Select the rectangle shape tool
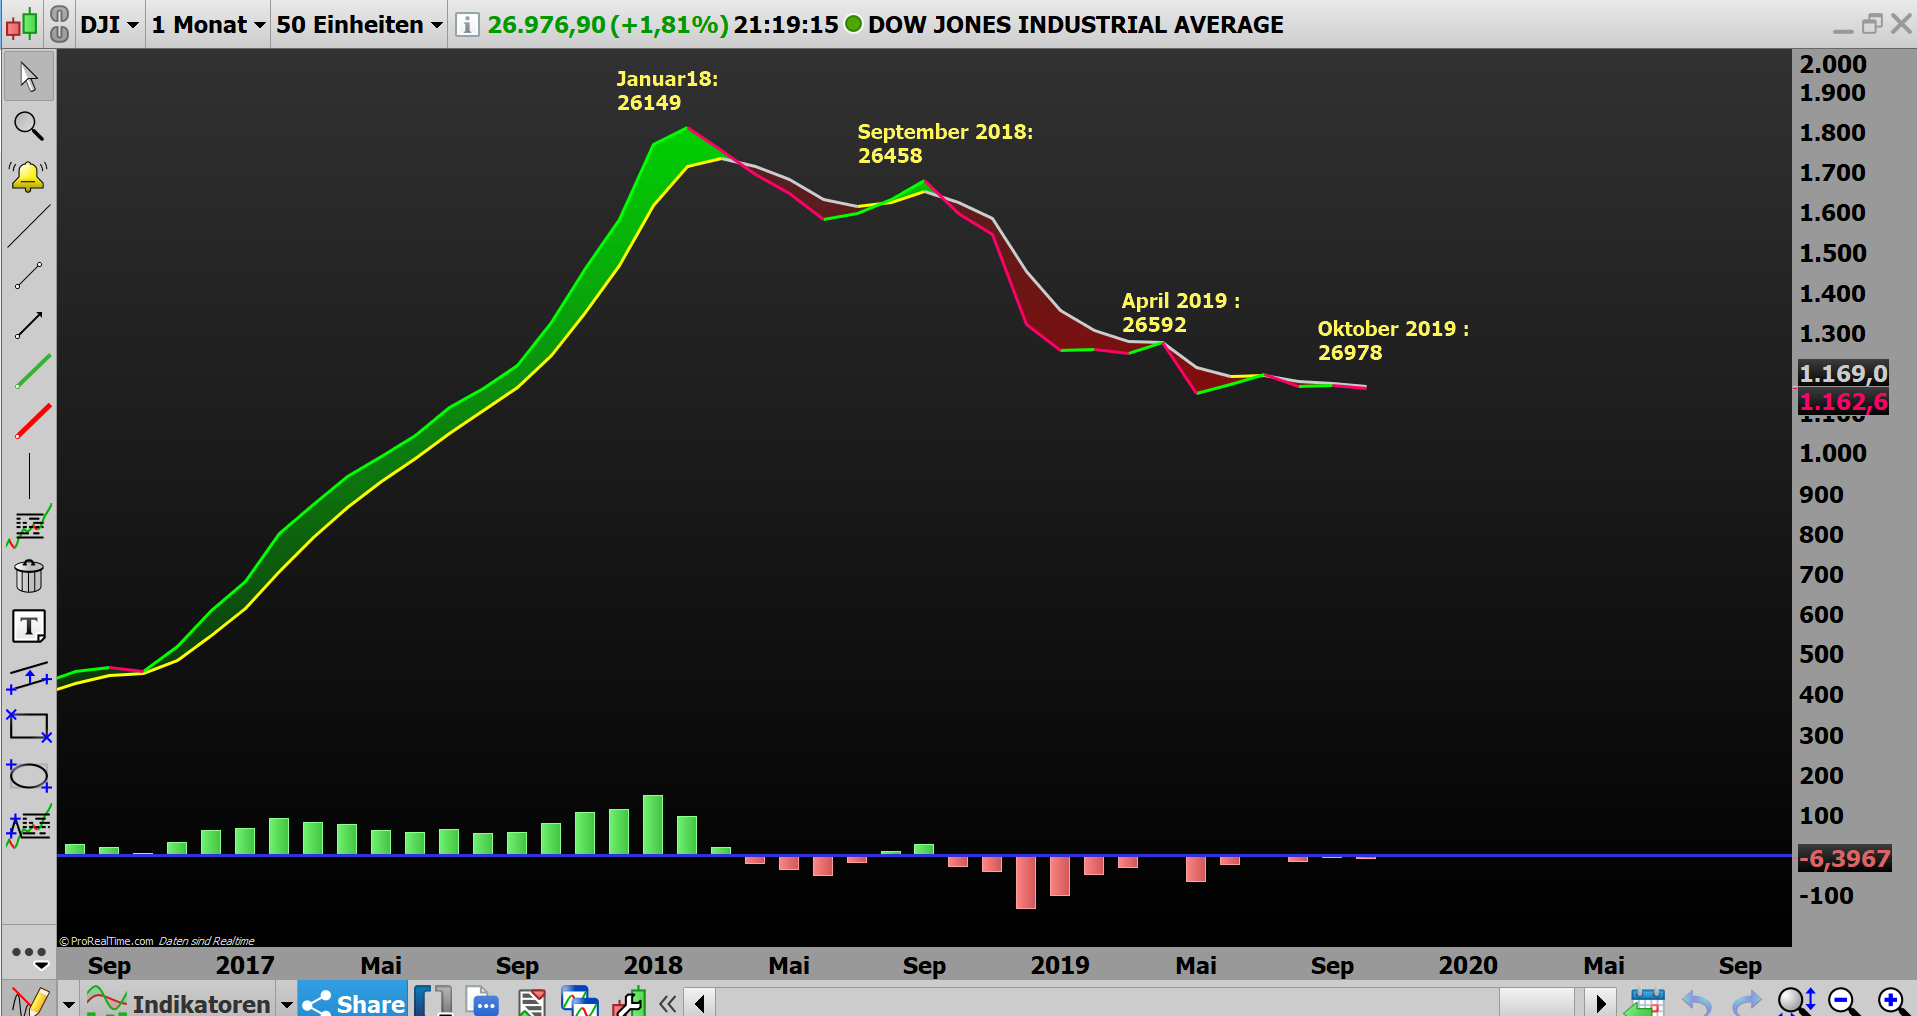 point(29,726)
